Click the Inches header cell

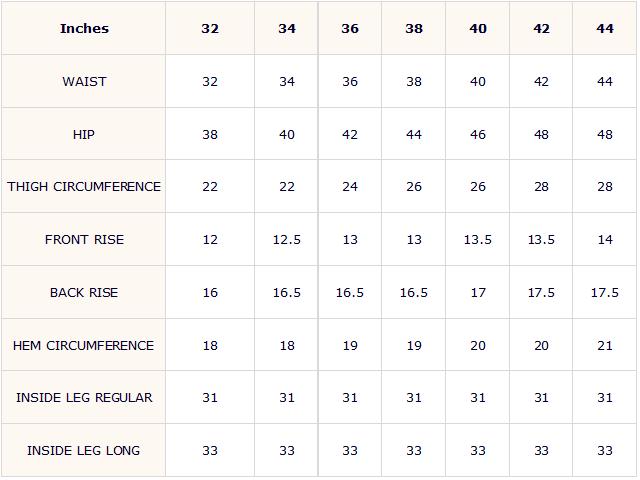84,29
